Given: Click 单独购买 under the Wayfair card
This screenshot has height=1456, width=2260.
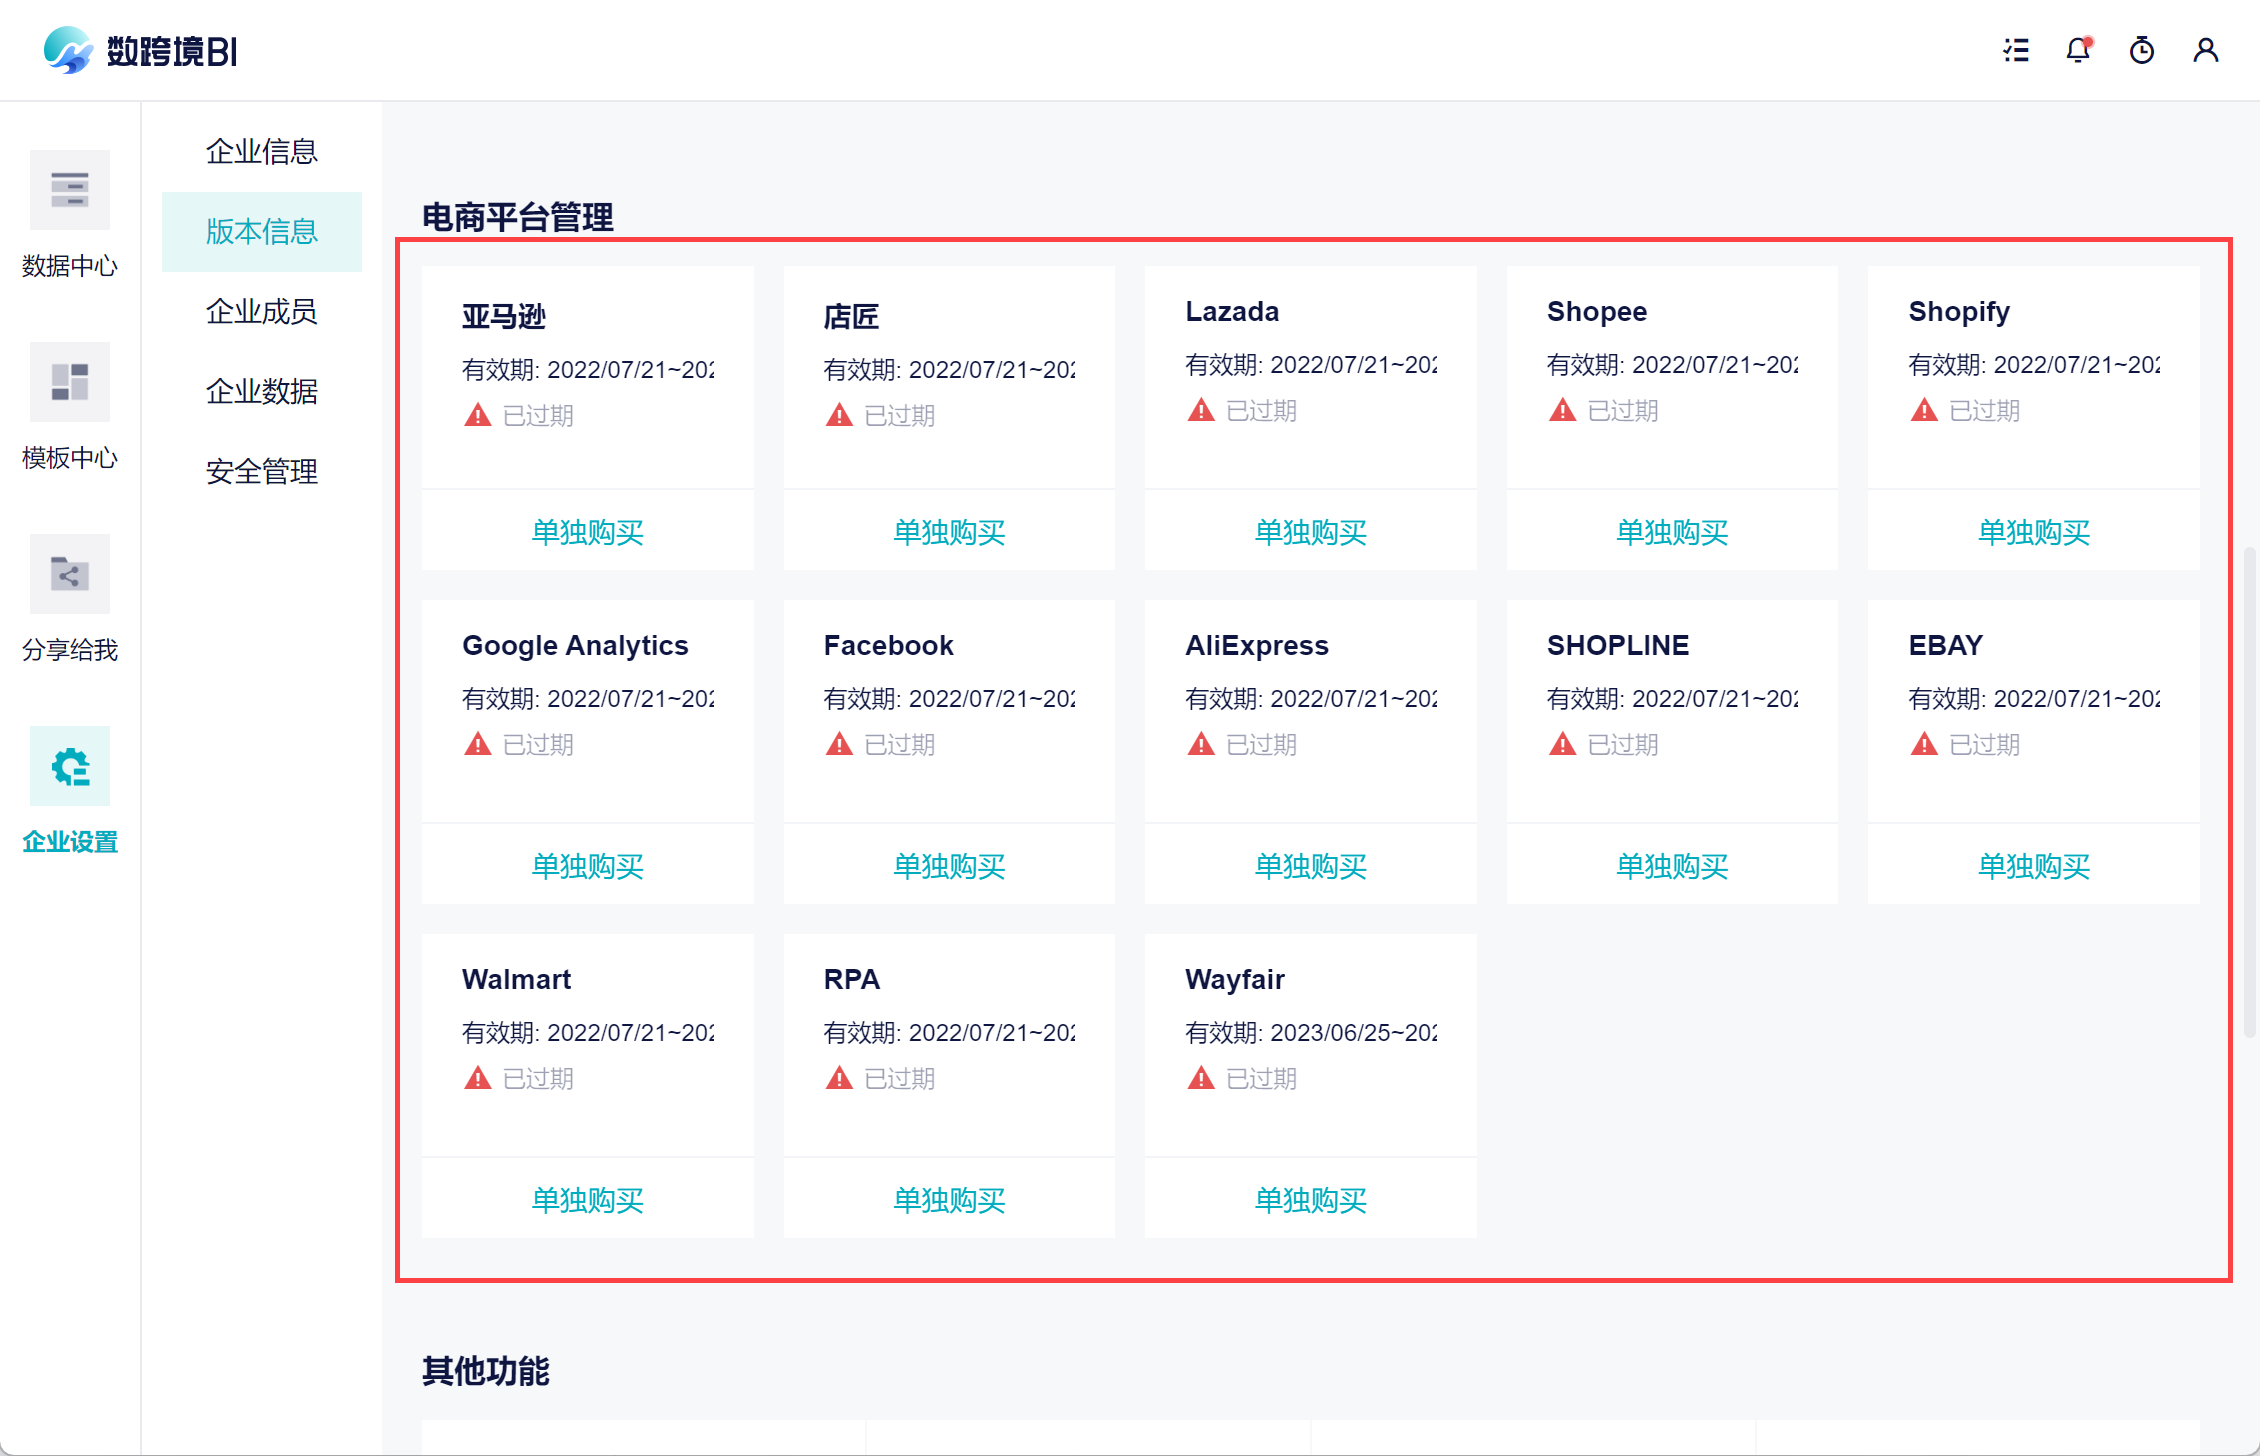Looking at the screenshot, I should (1310, 1200).
